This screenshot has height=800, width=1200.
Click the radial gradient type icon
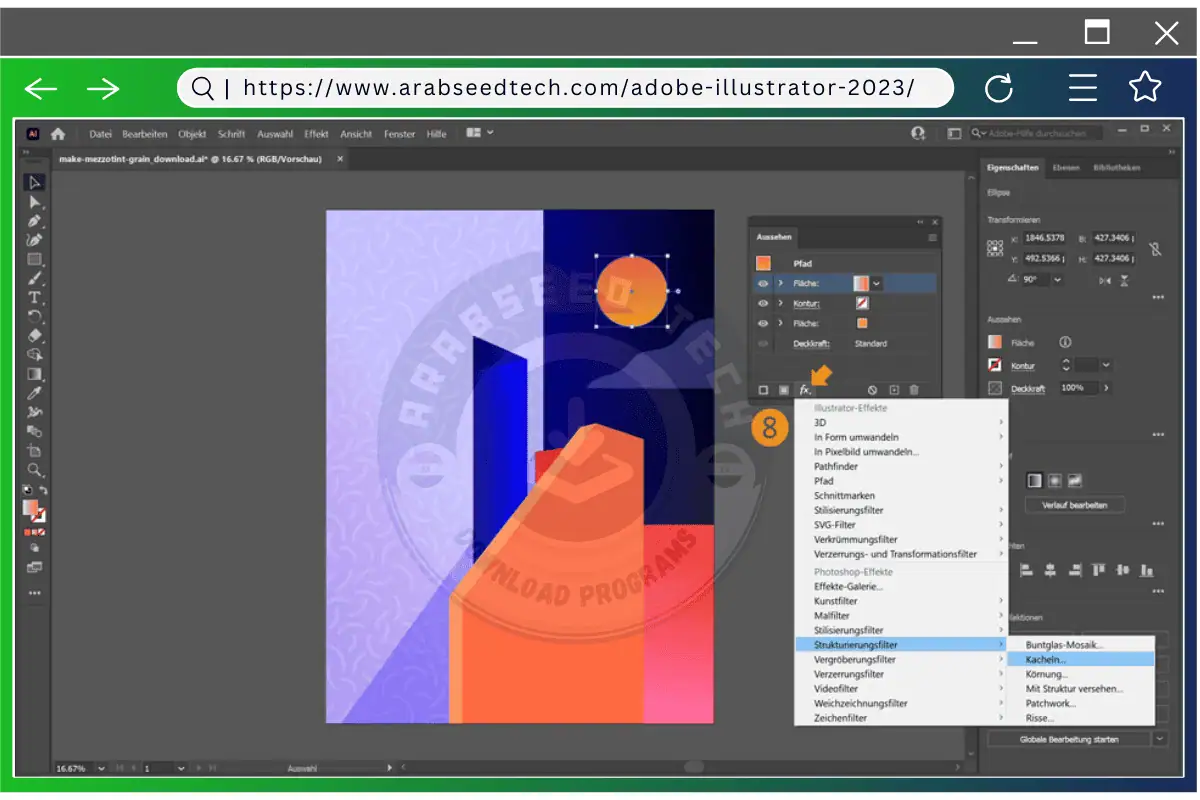click(1055, 480)
